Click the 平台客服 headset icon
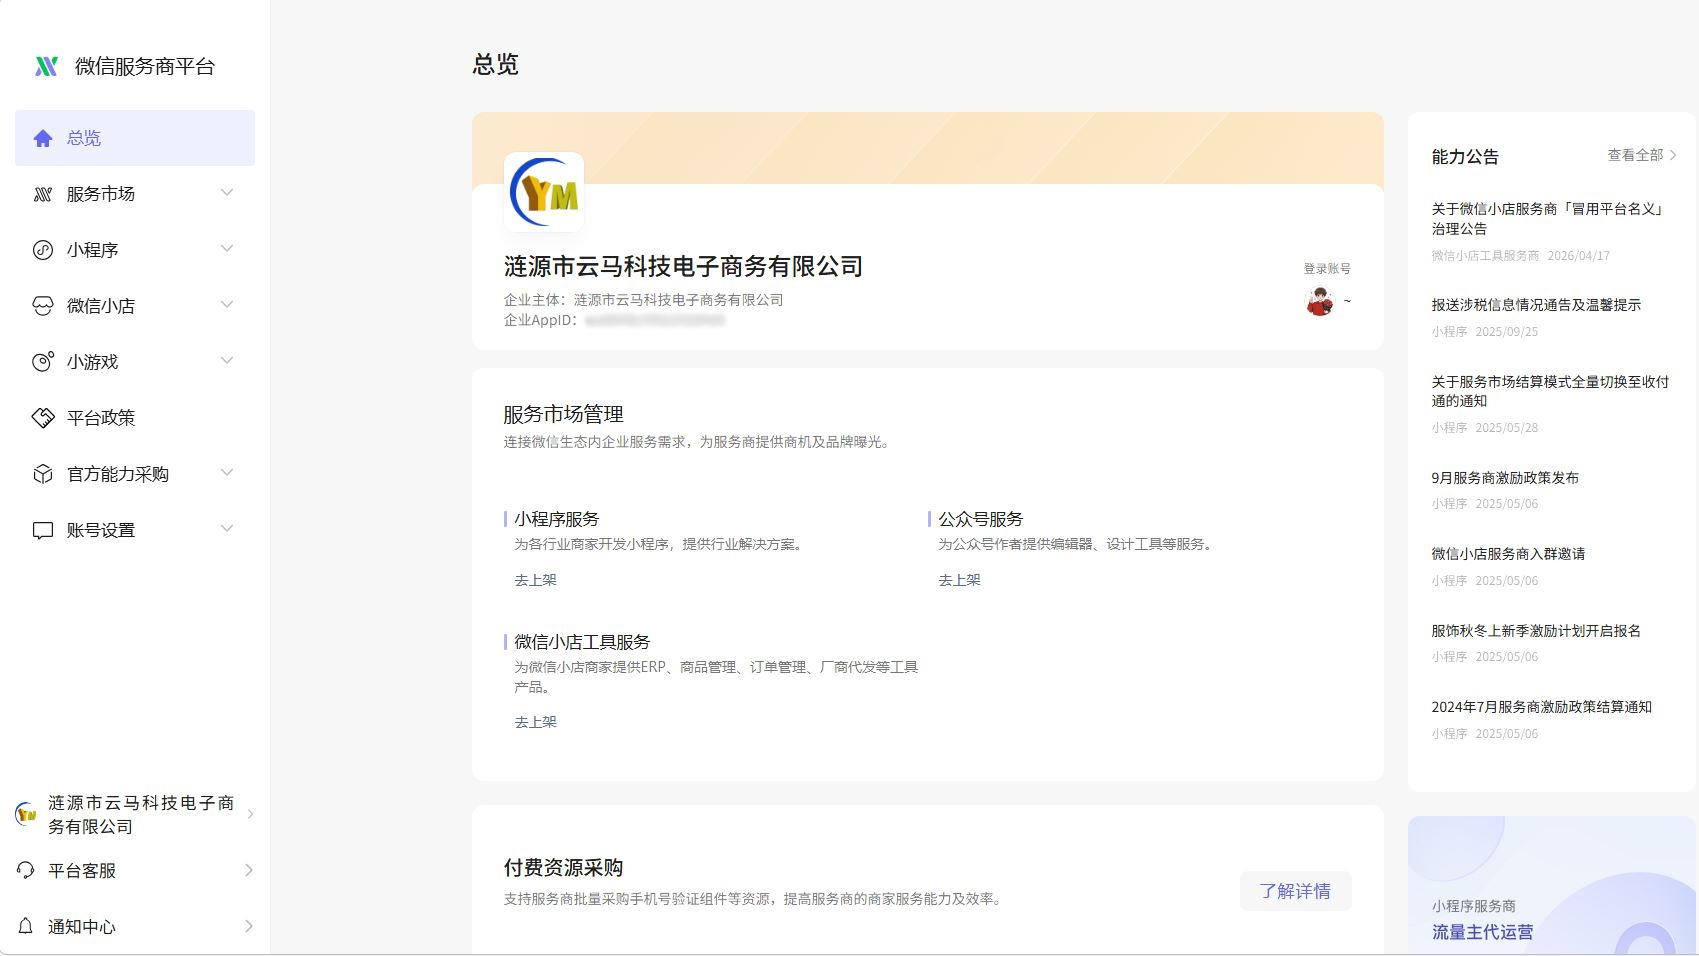The image size is (1699, 956). [x=26, y=870]
